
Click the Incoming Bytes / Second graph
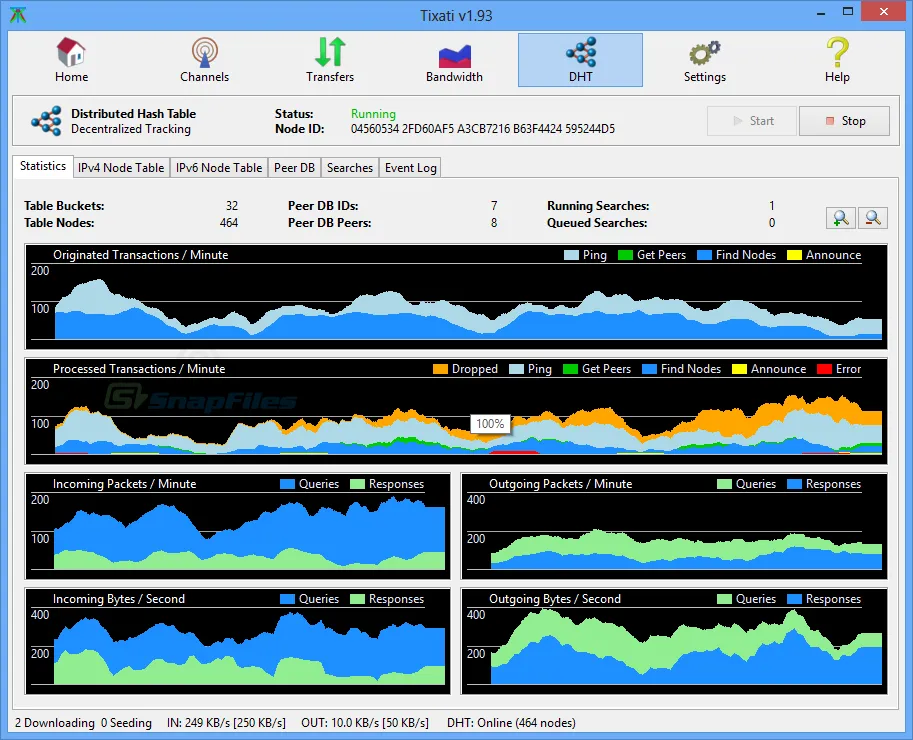pyautogui.click(x=238, y=641)
